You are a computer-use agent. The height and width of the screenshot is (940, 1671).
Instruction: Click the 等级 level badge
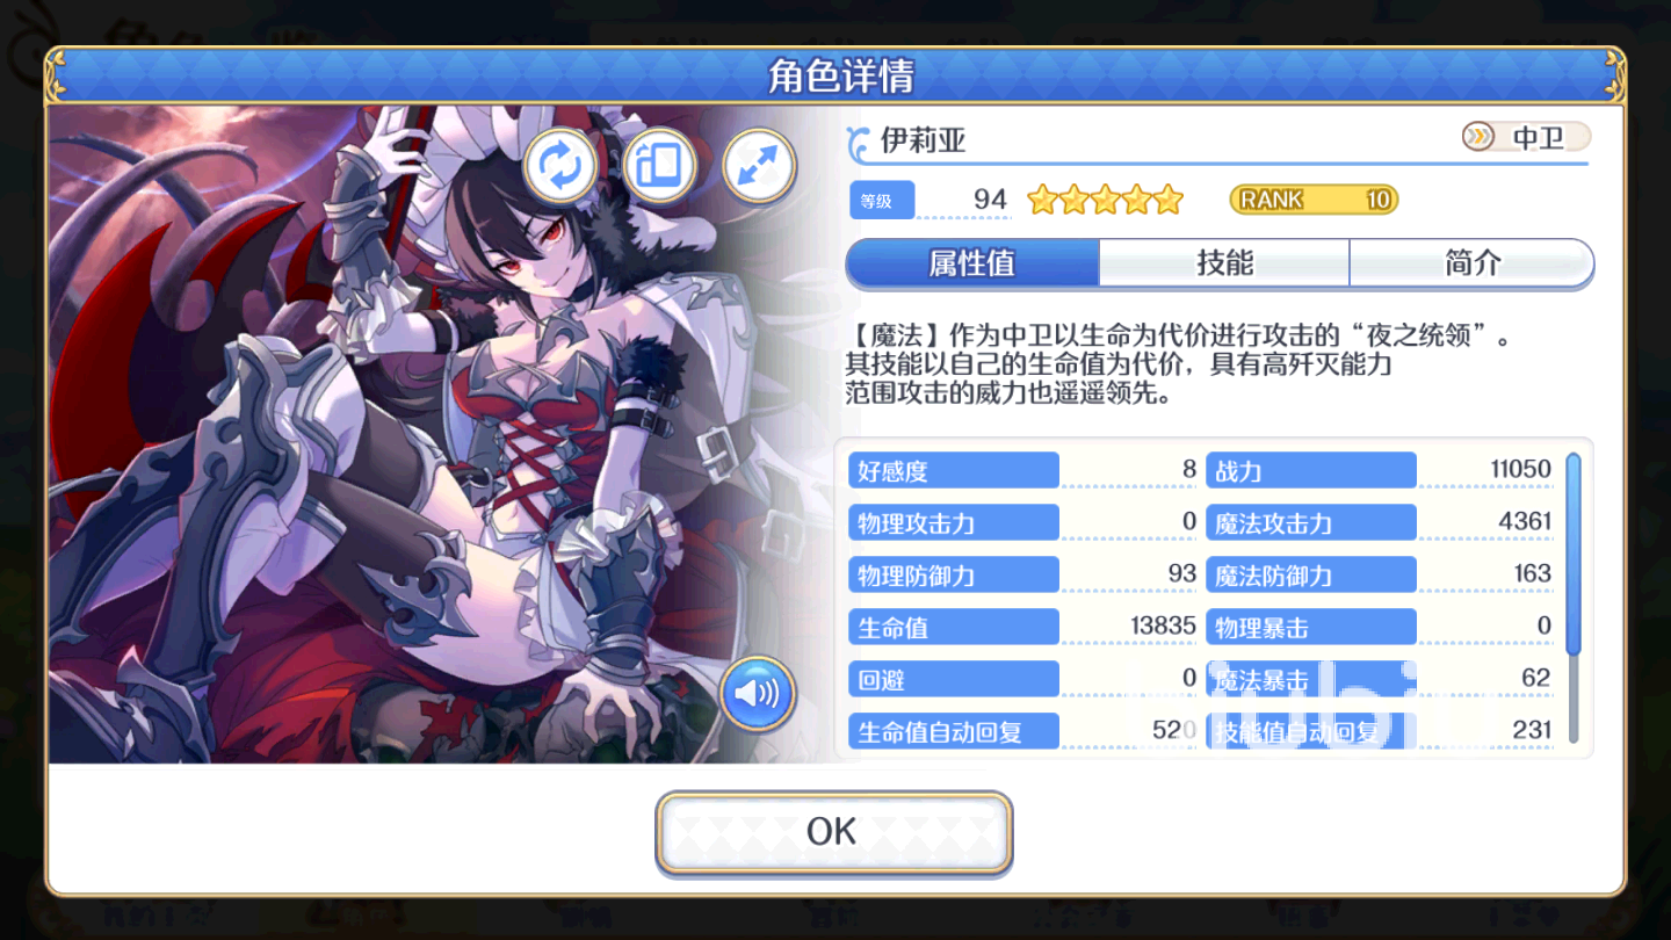pyautogui.click(x=881, y=200)
